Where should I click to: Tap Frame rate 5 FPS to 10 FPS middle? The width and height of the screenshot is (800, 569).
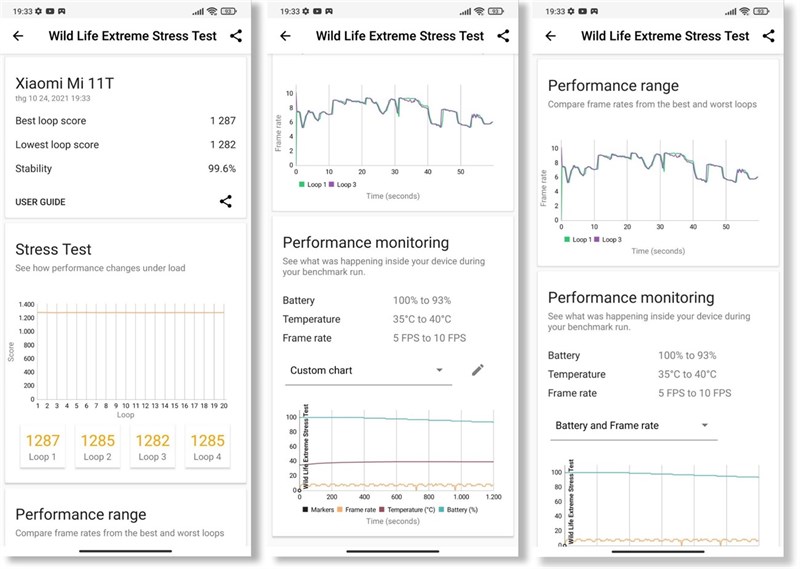coord(429,338)
